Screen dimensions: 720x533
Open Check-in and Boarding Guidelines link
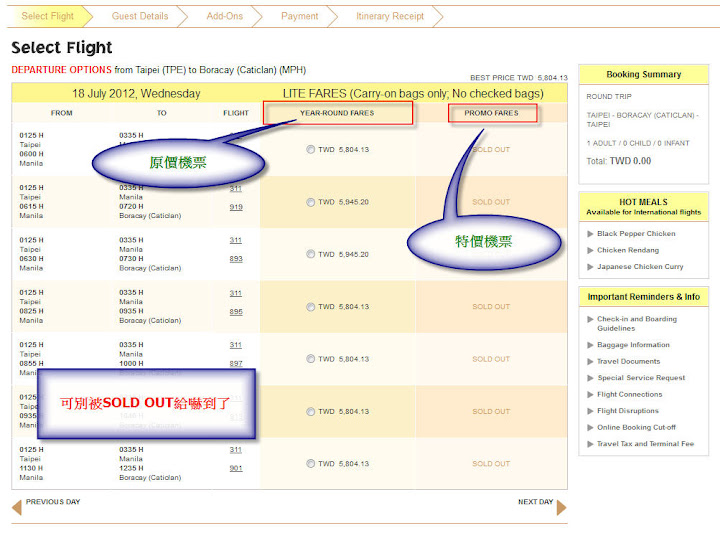pos(637,324)
